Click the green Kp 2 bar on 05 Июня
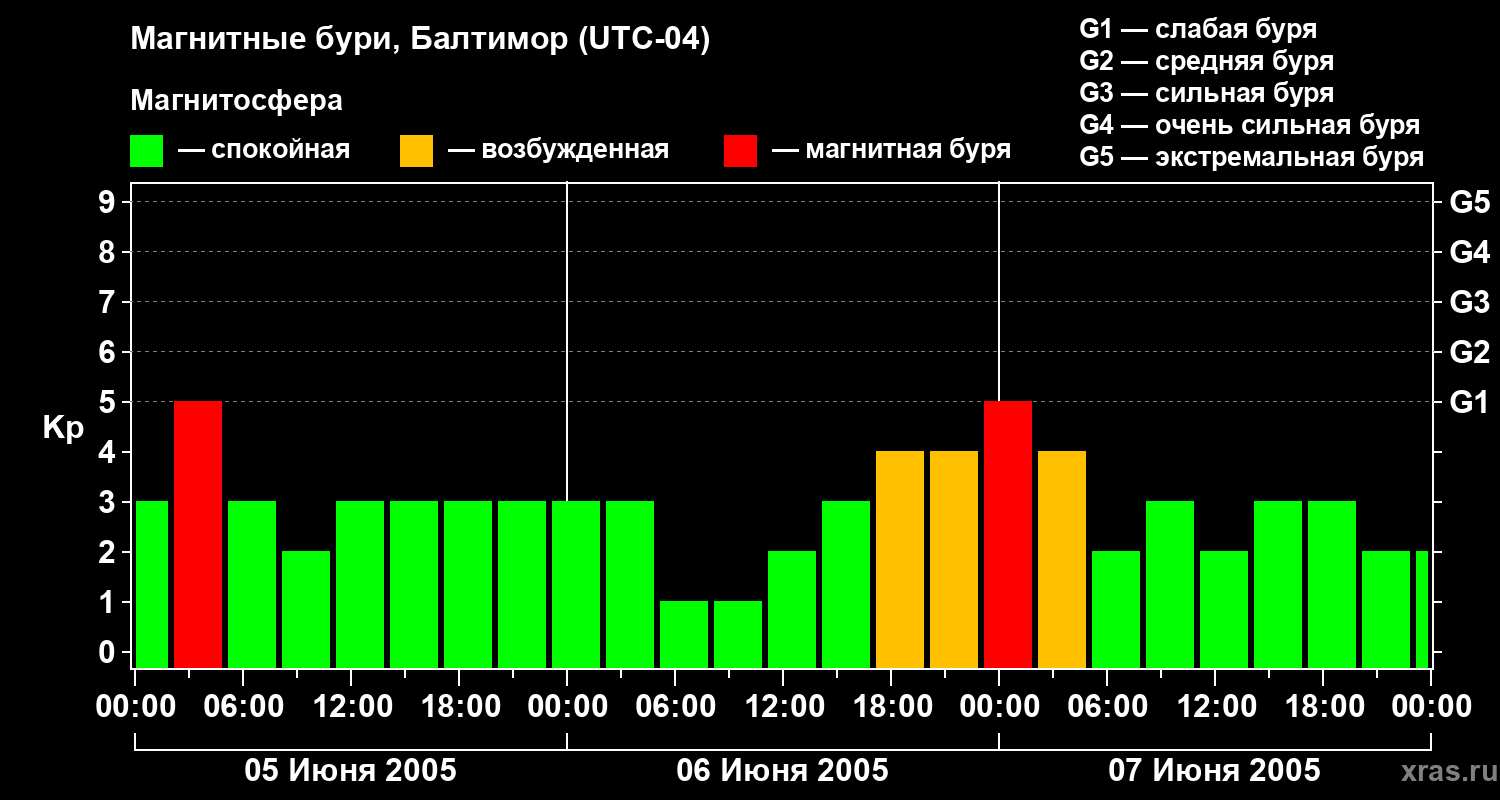Image resolution: width=1500 pixels, height=800 pixels. (306, 610)
